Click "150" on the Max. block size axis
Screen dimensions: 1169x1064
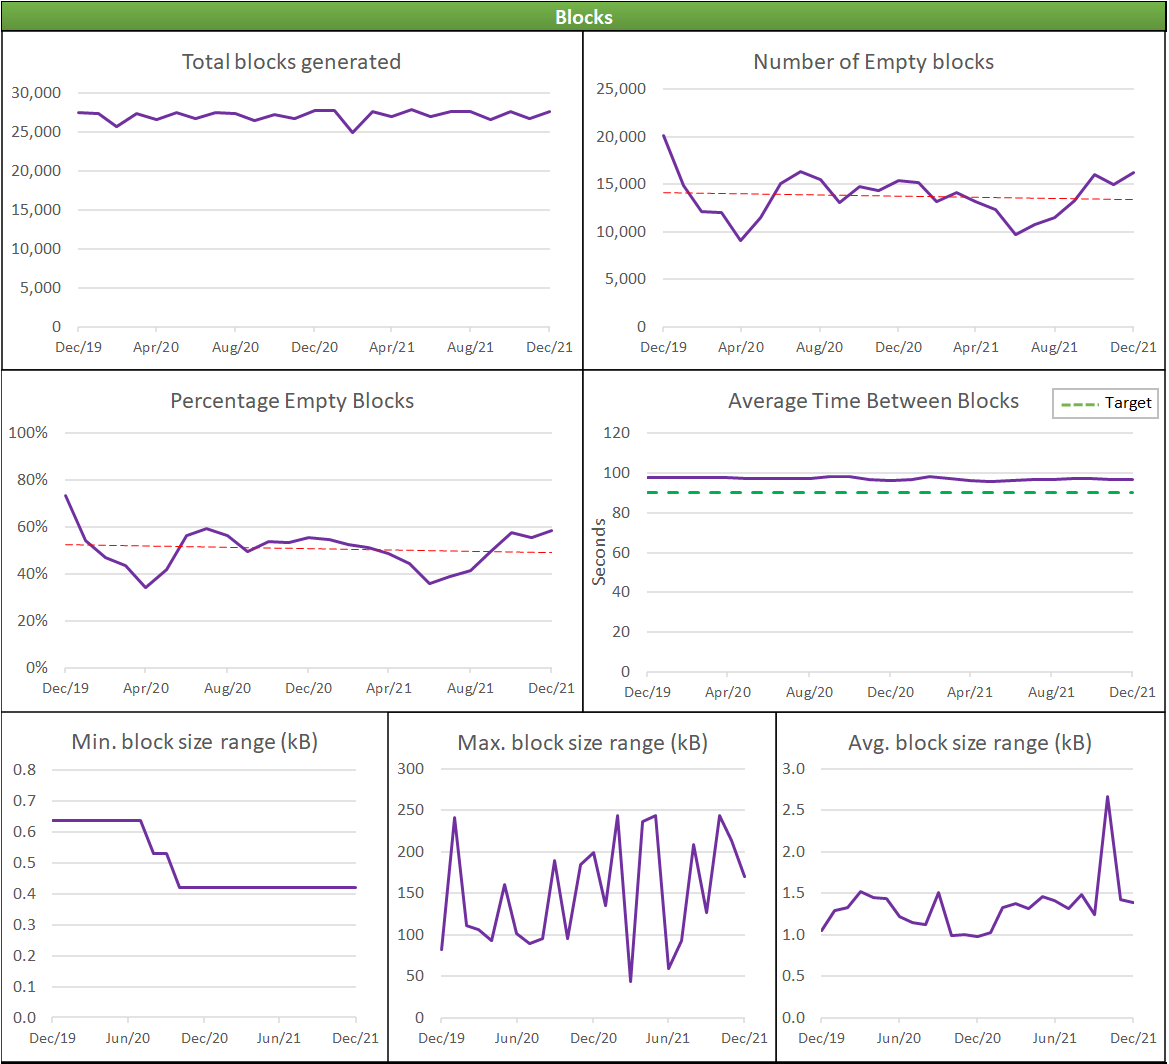(411, 893)
